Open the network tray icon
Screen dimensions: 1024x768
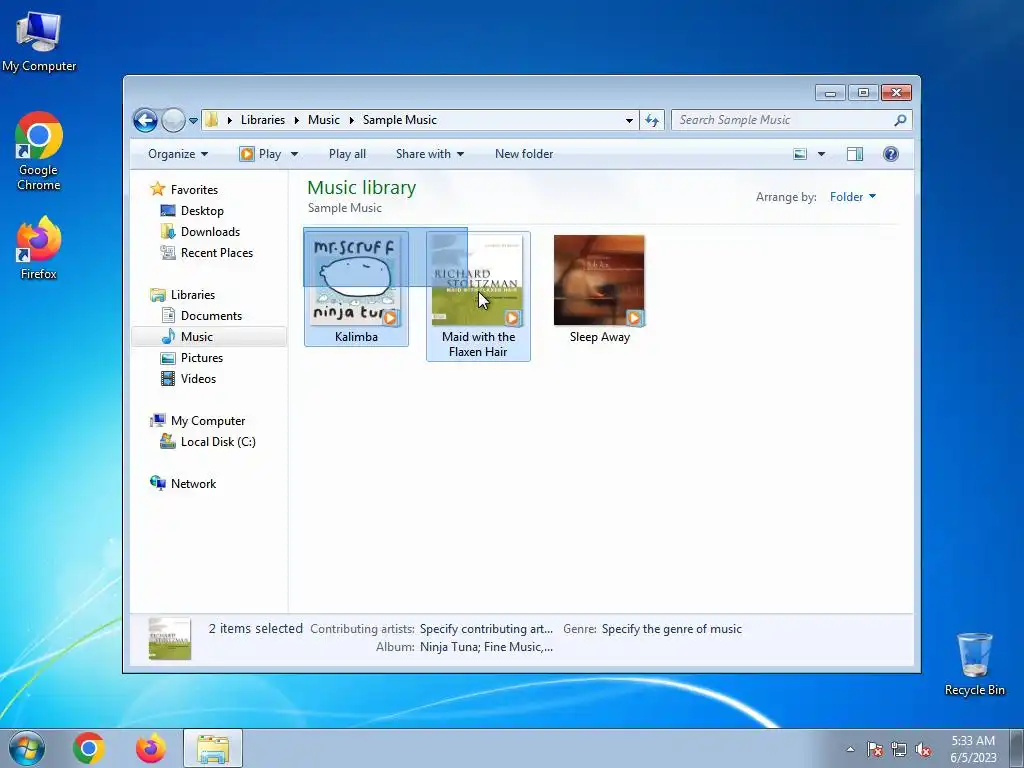[x=899, y=749]
